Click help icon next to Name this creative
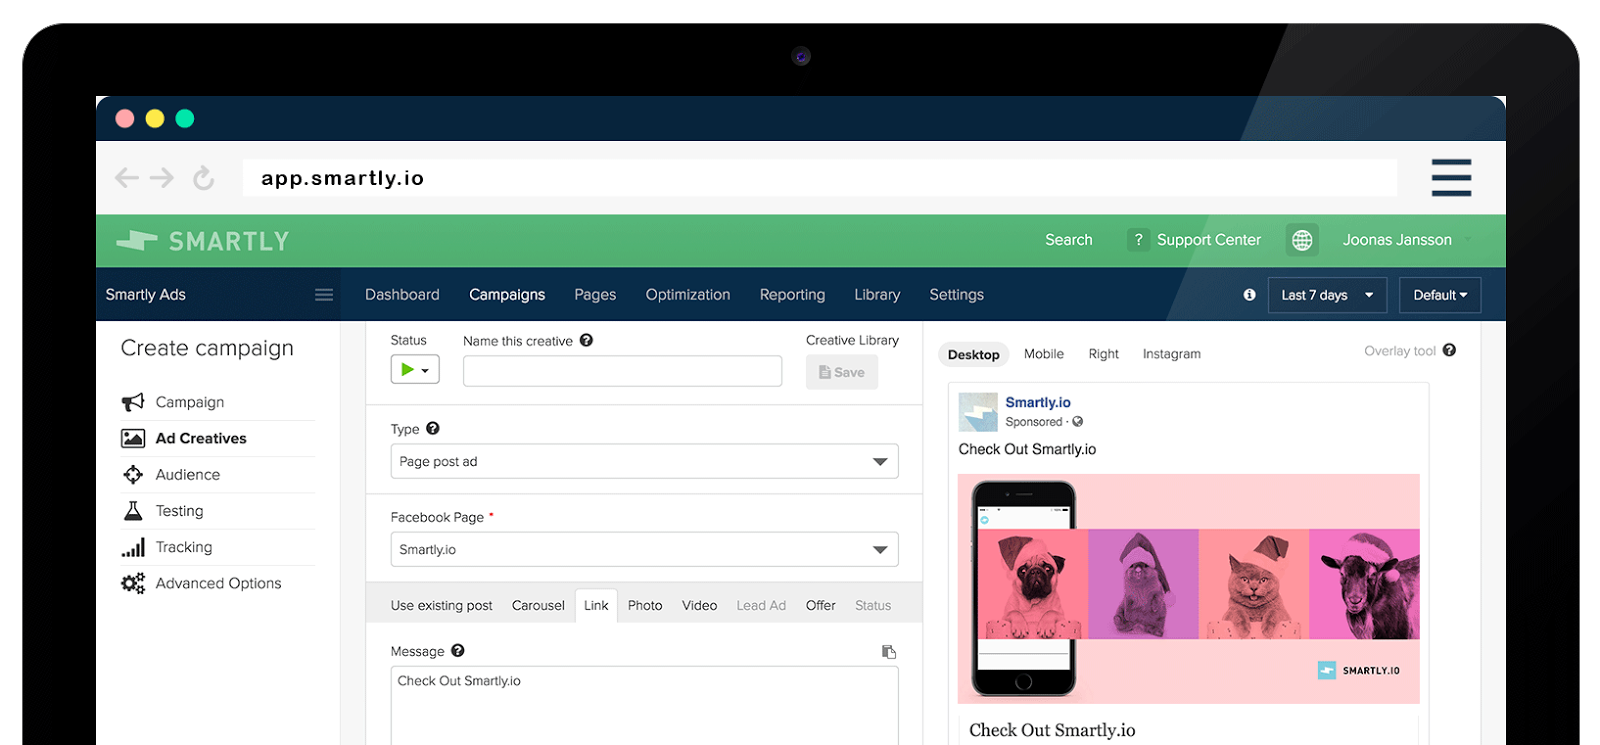The height and width of the screenshot is (745, 1600). click(x=586, y=340)
